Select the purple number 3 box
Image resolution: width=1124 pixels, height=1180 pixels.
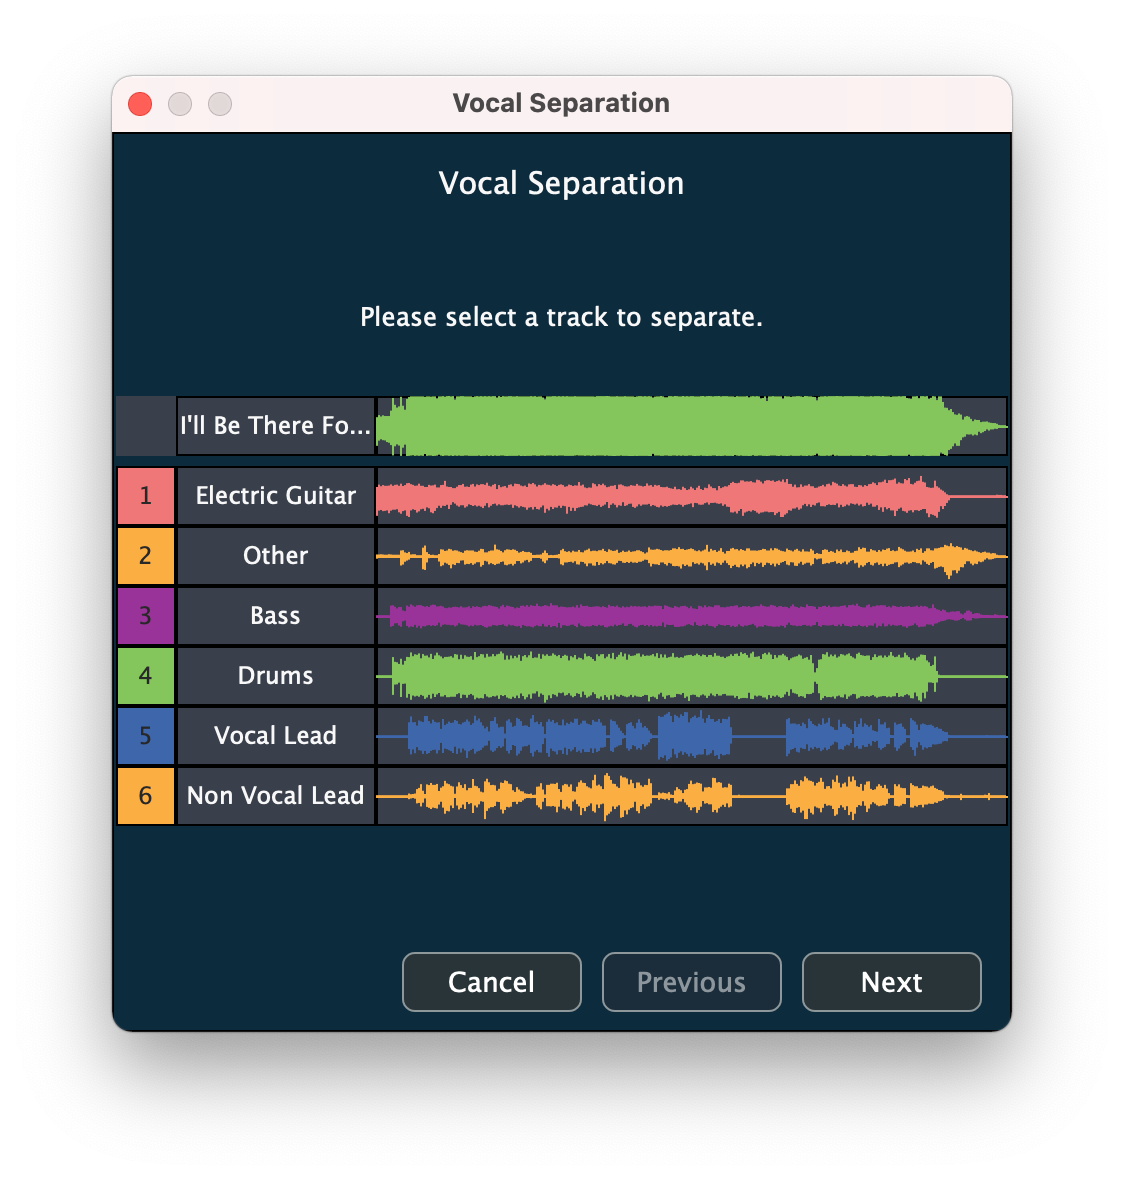[x=146, y=616]
